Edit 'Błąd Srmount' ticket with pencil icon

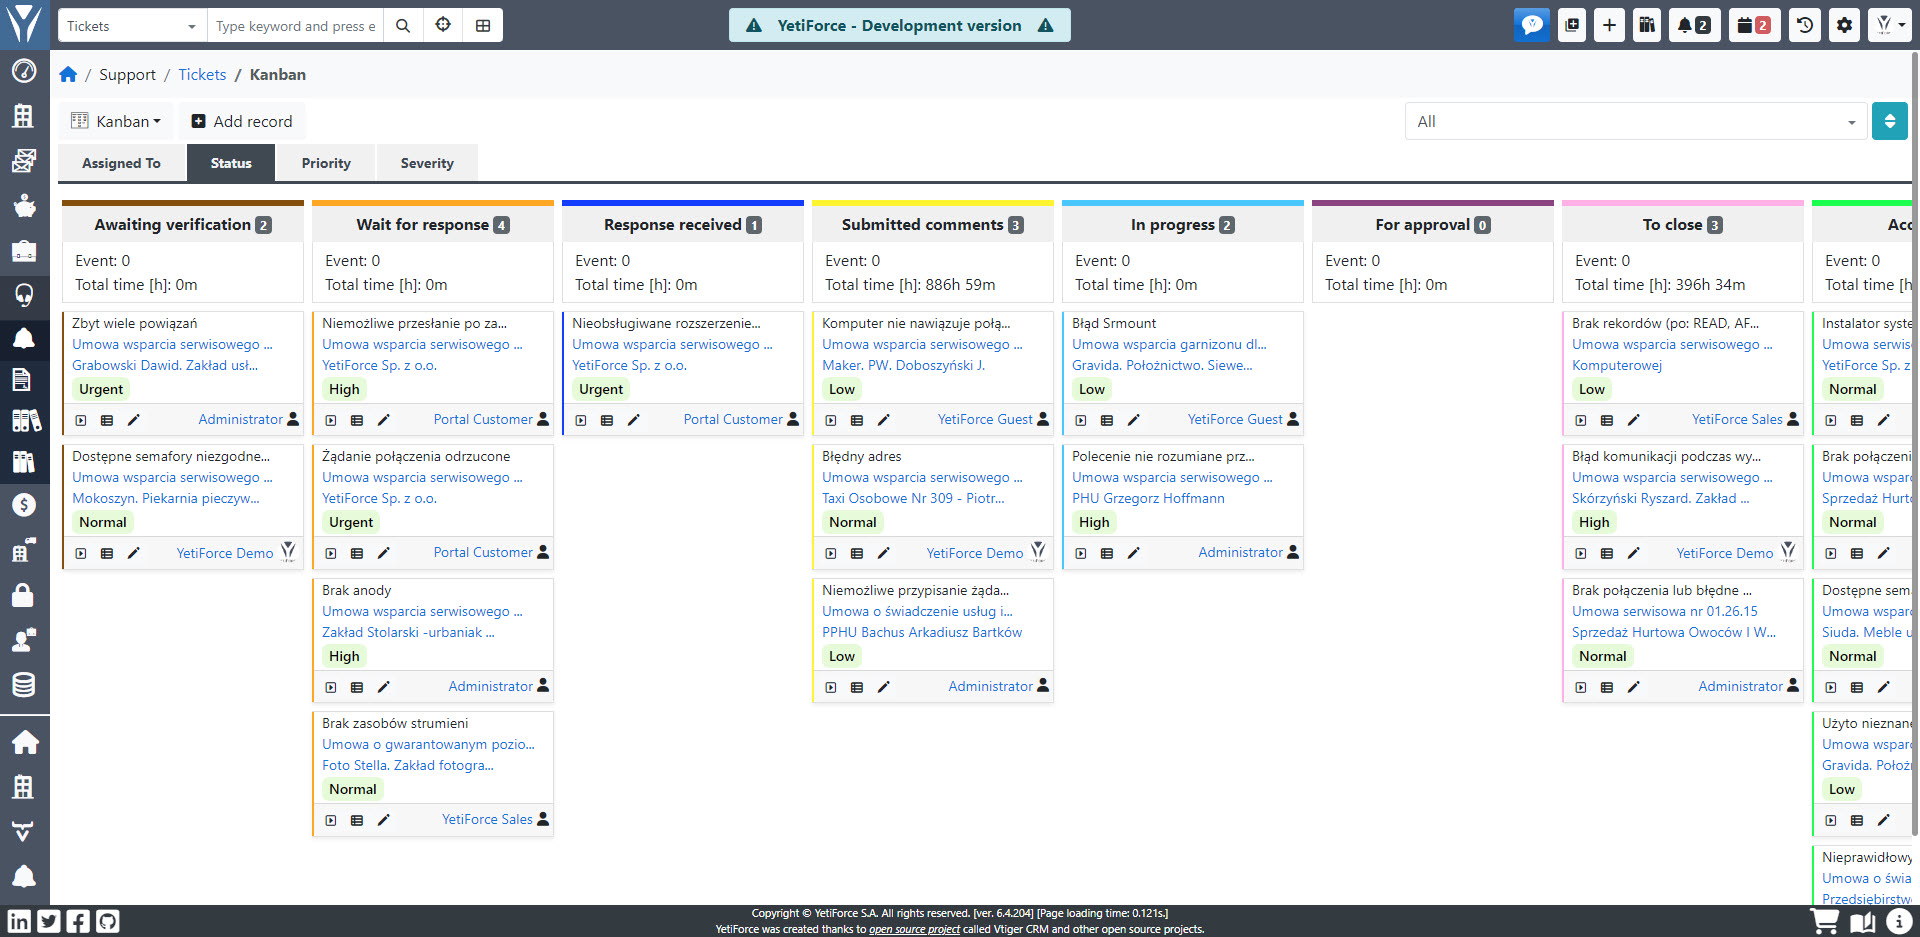click(x=1134, y=420)
